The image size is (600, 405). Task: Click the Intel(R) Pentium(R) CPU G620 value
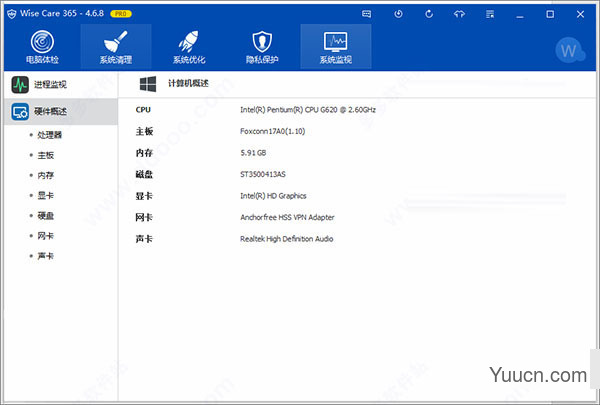click(x=308, y=110)
